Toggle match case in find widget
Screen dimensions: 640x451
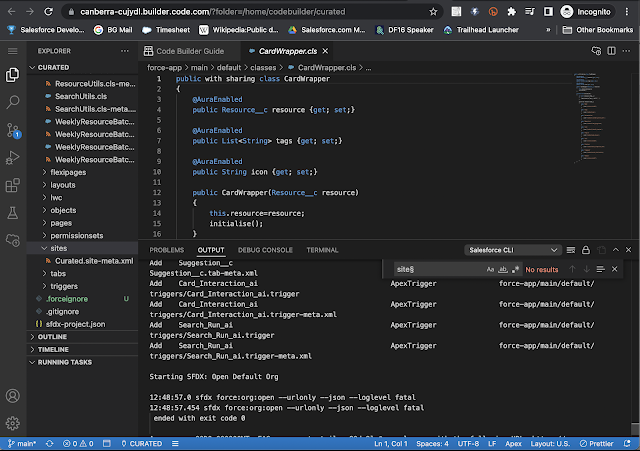coord(490,269)
